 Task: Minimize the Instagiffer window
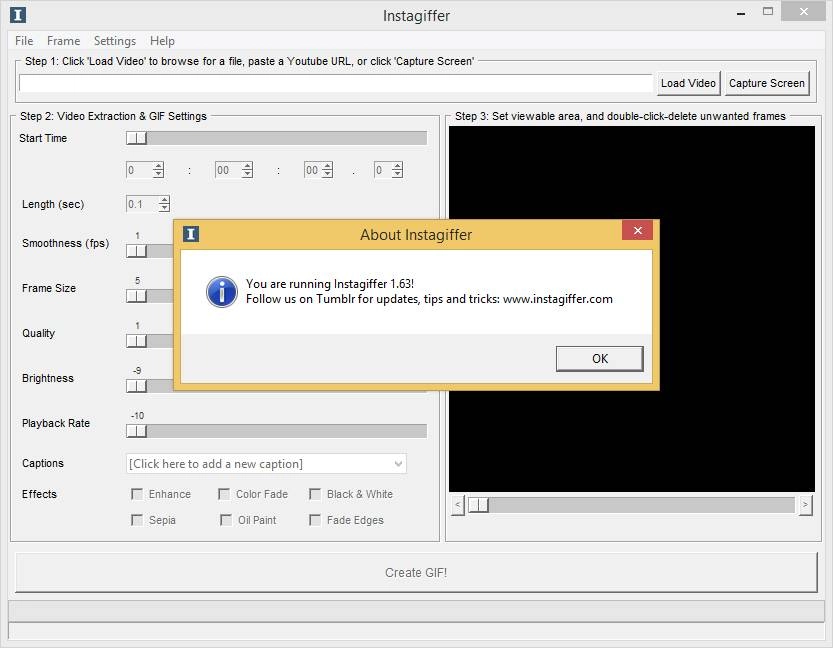(741, 13)
